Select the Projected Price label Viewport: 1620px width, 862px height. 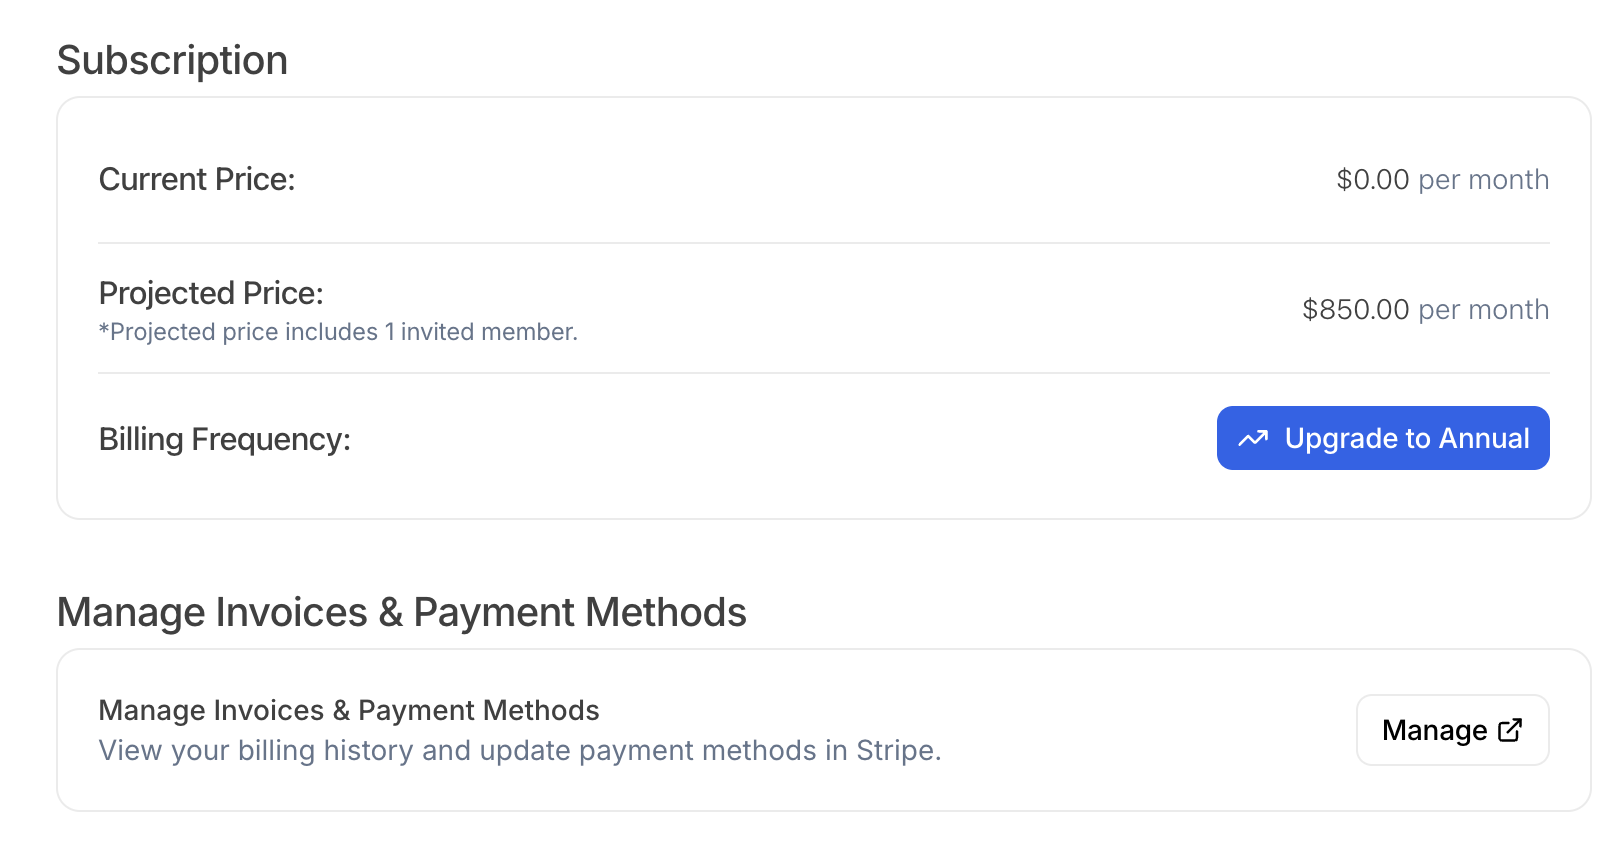[210, 293]
